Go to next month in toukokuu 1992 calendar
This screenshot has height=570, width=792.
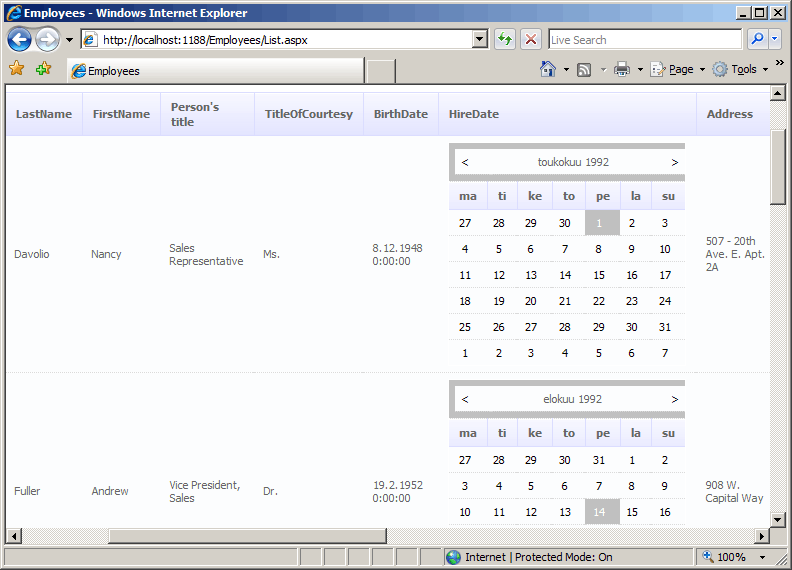(674, 162)
